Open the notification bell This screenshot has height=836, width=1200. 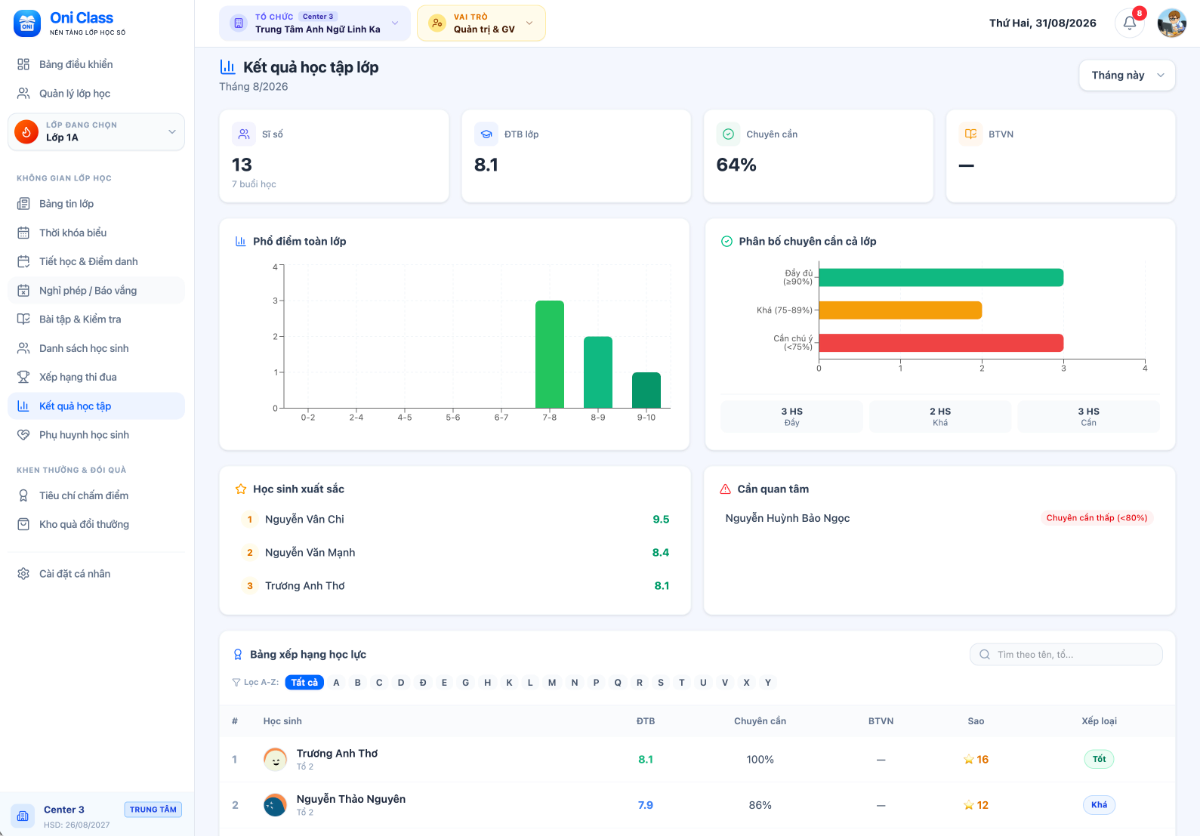[1129, 23]
